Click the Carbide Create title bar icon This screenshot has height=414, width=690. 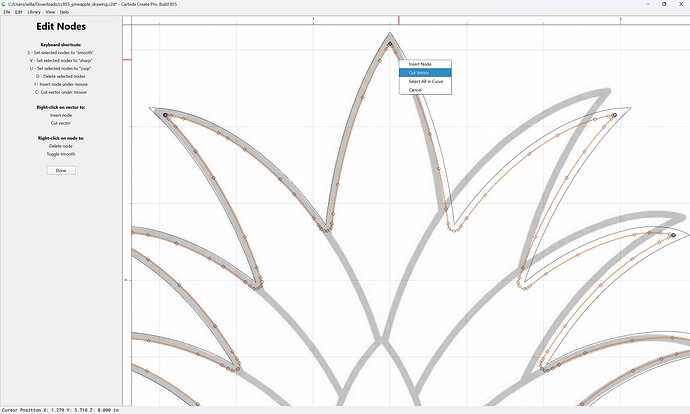[4, 4]
